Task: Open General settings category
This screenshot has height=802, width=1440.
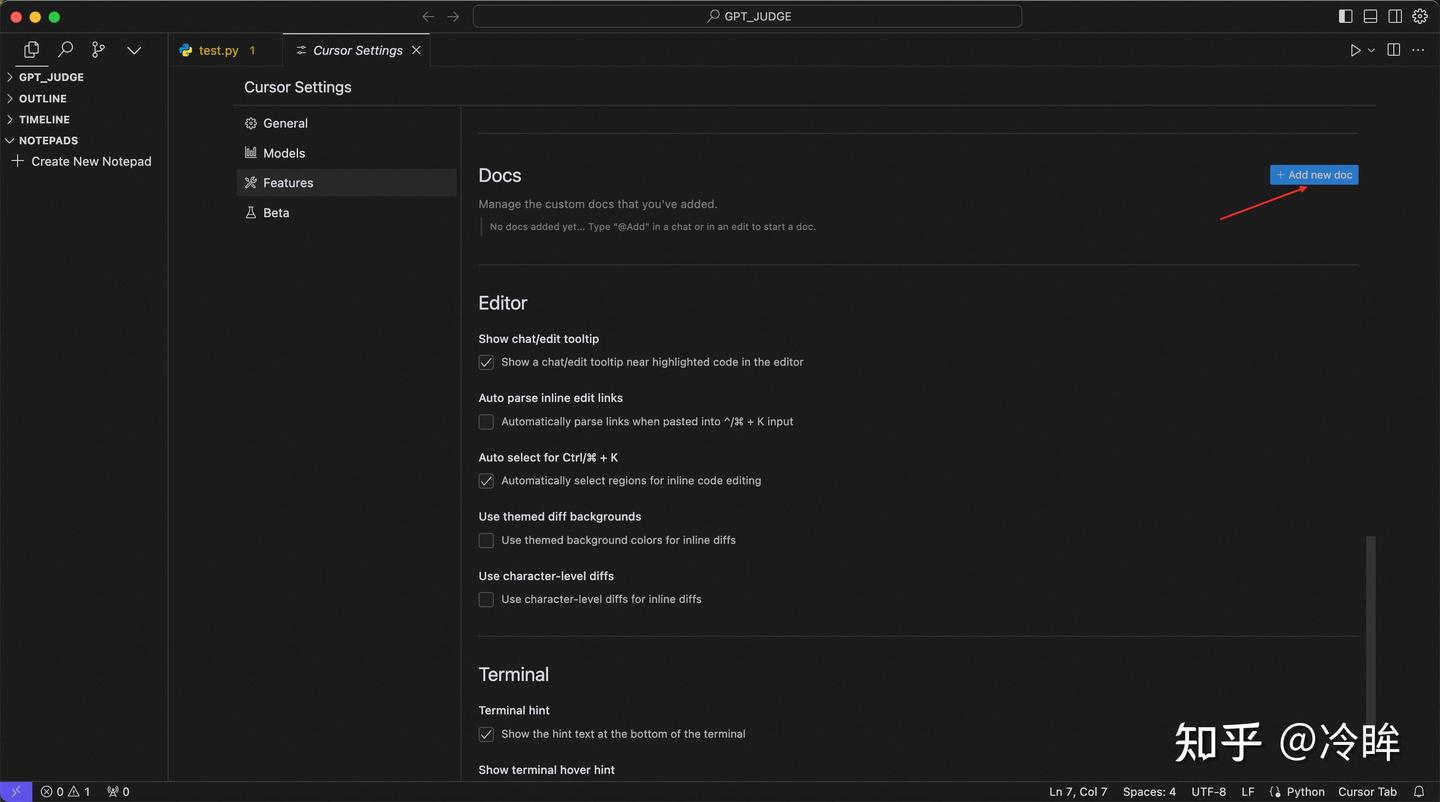Action: tap(346, 123)
